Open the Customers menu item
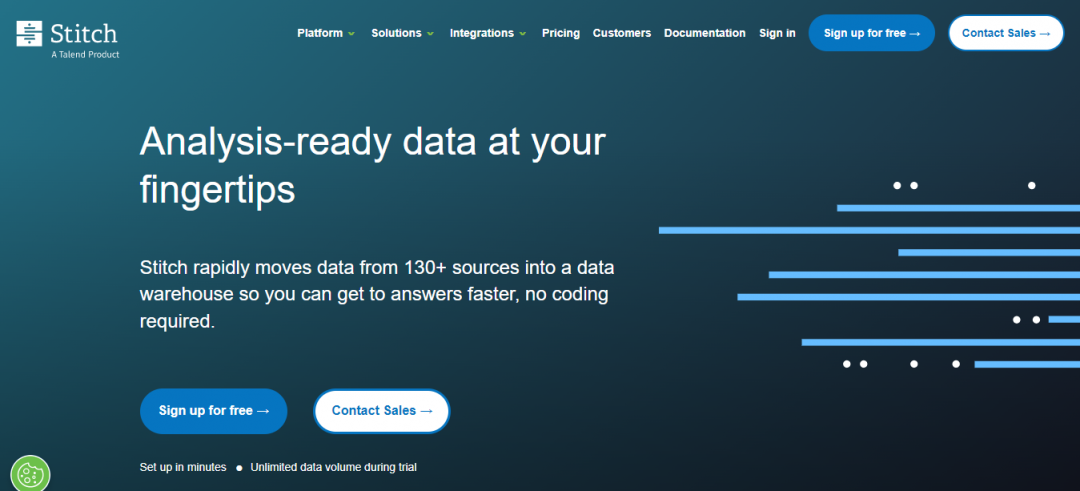1080x491 pixels. click(621, 33)
